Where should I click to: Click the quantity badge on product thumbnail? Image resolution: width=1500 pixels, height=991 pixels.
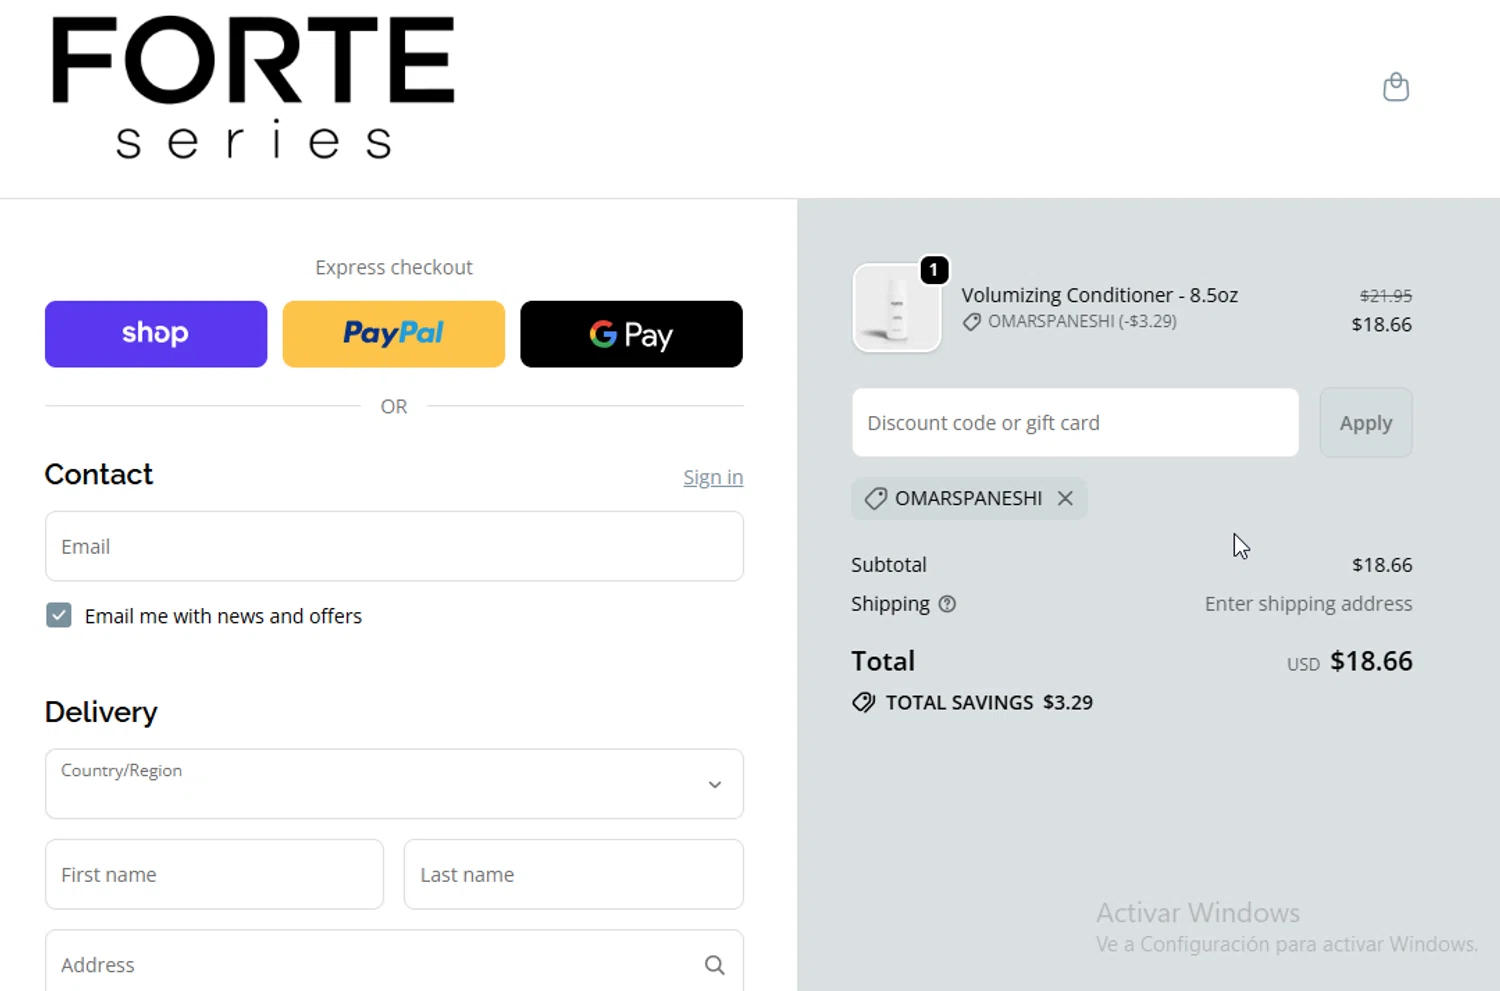(934, 270)
